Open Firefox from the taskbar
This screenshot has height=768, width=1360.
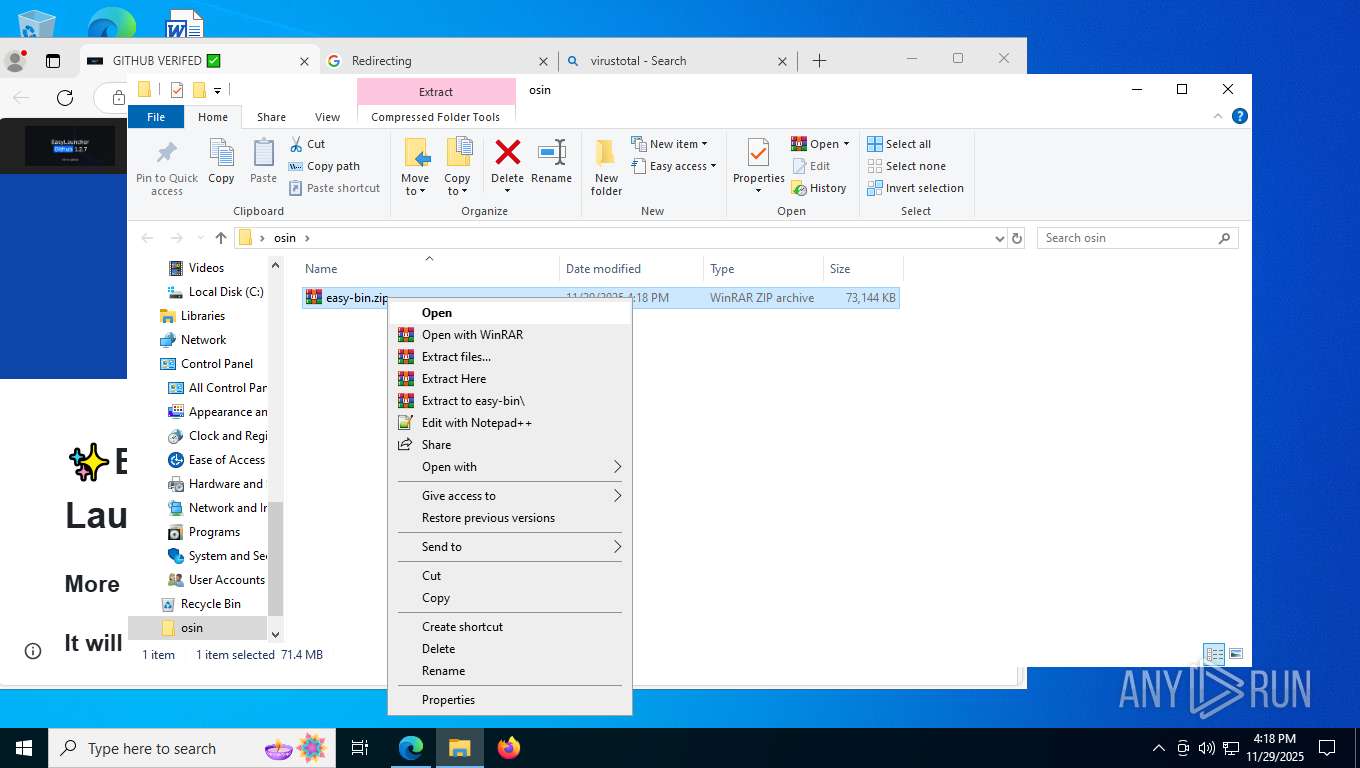click(x=509, y=748)
